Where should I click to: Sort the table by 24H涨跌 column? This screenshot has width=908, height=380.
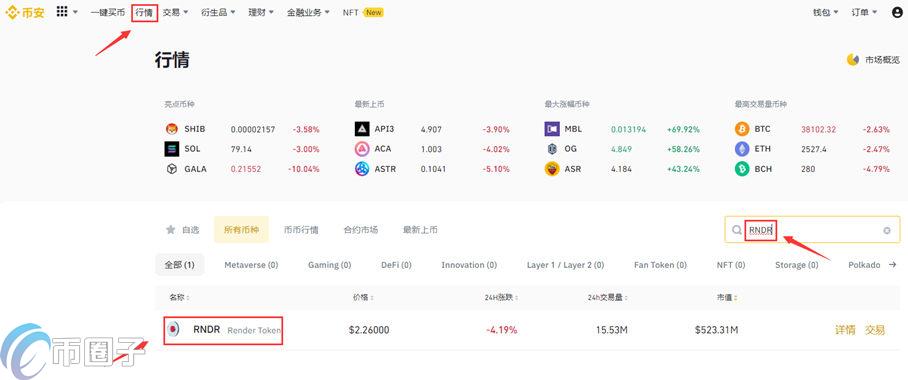click(x=501, y=298)
